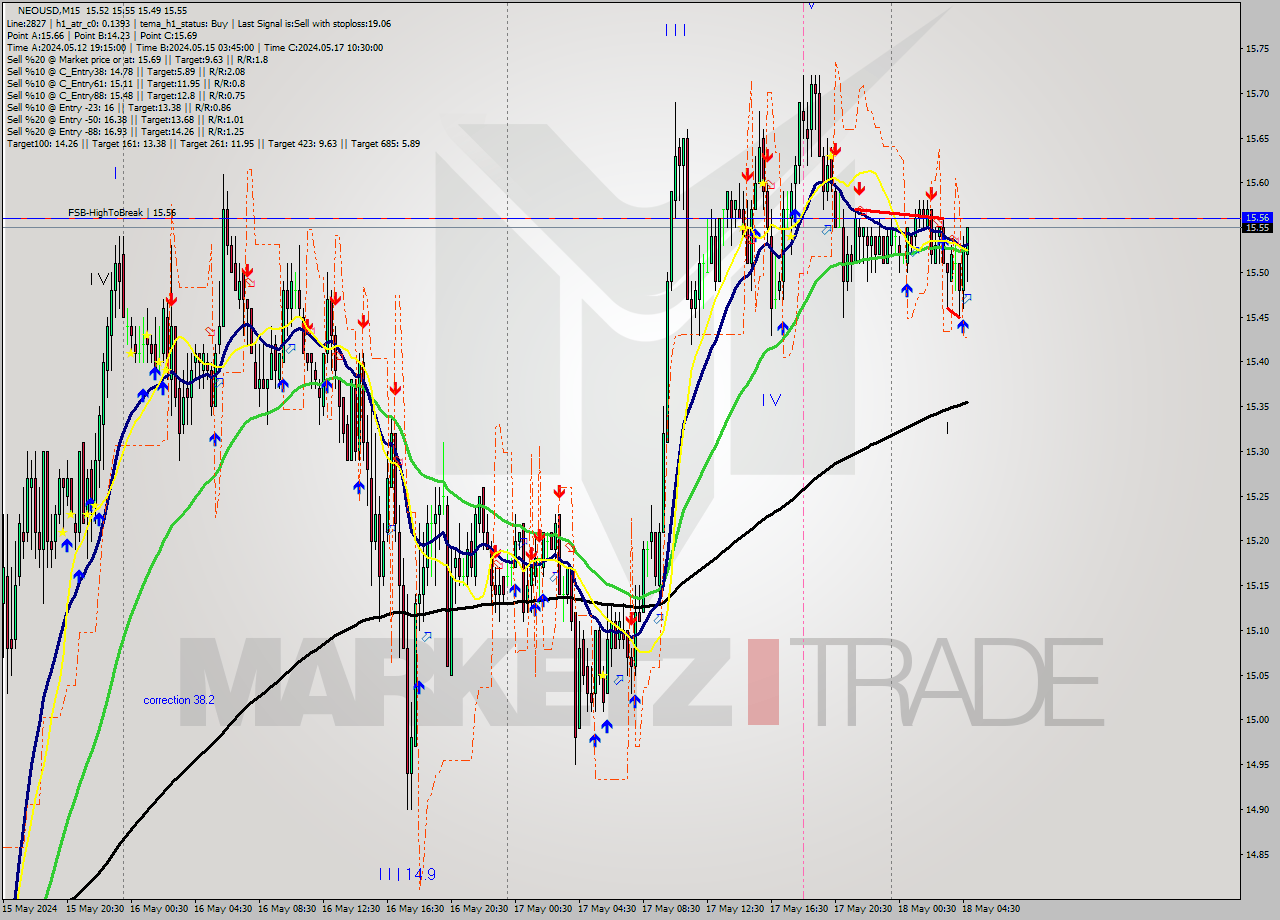Click the 15.70 price axis label
The width and height of the screenshot is (1280, 920).
(1256, 93)
